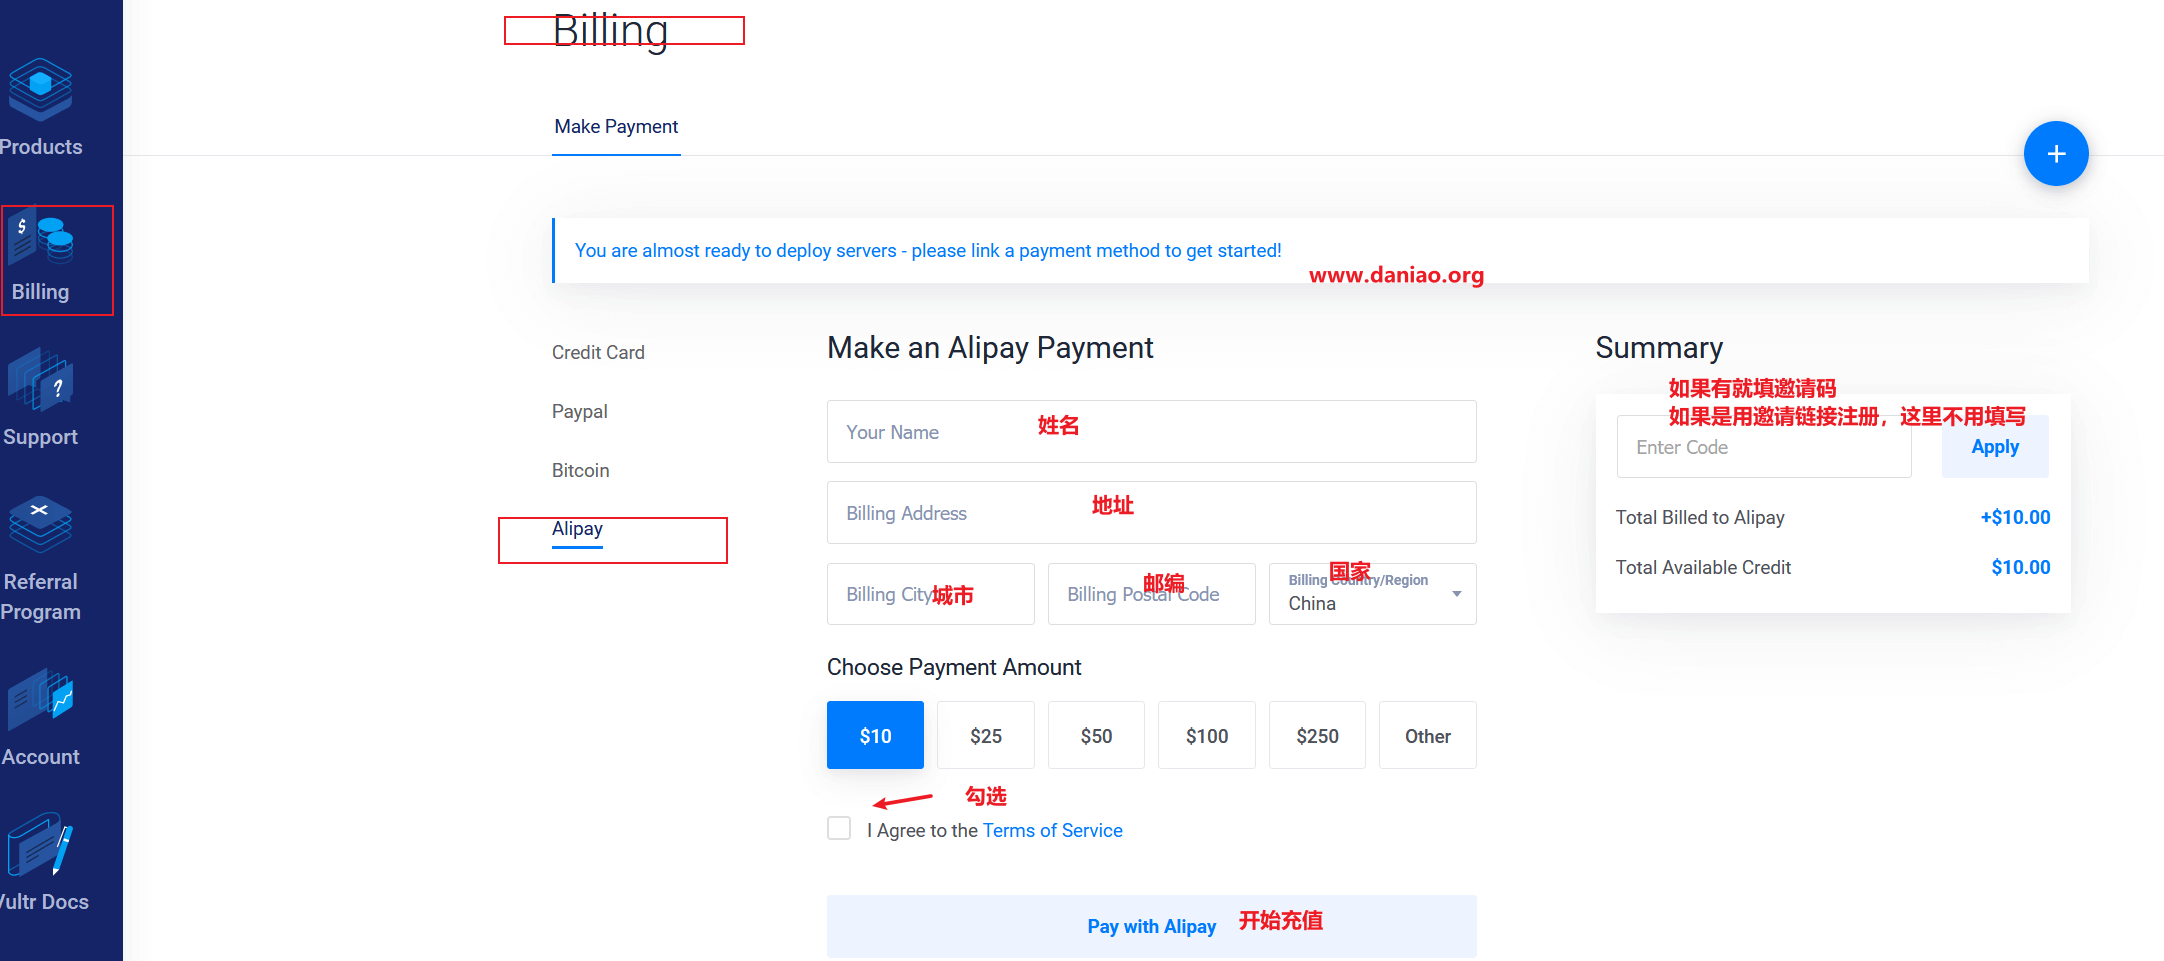The width and height of the screenshot is (2164, 961).
Task: Apply the entered promo code
Action: pyautogui.click(x=1995, y=447)
